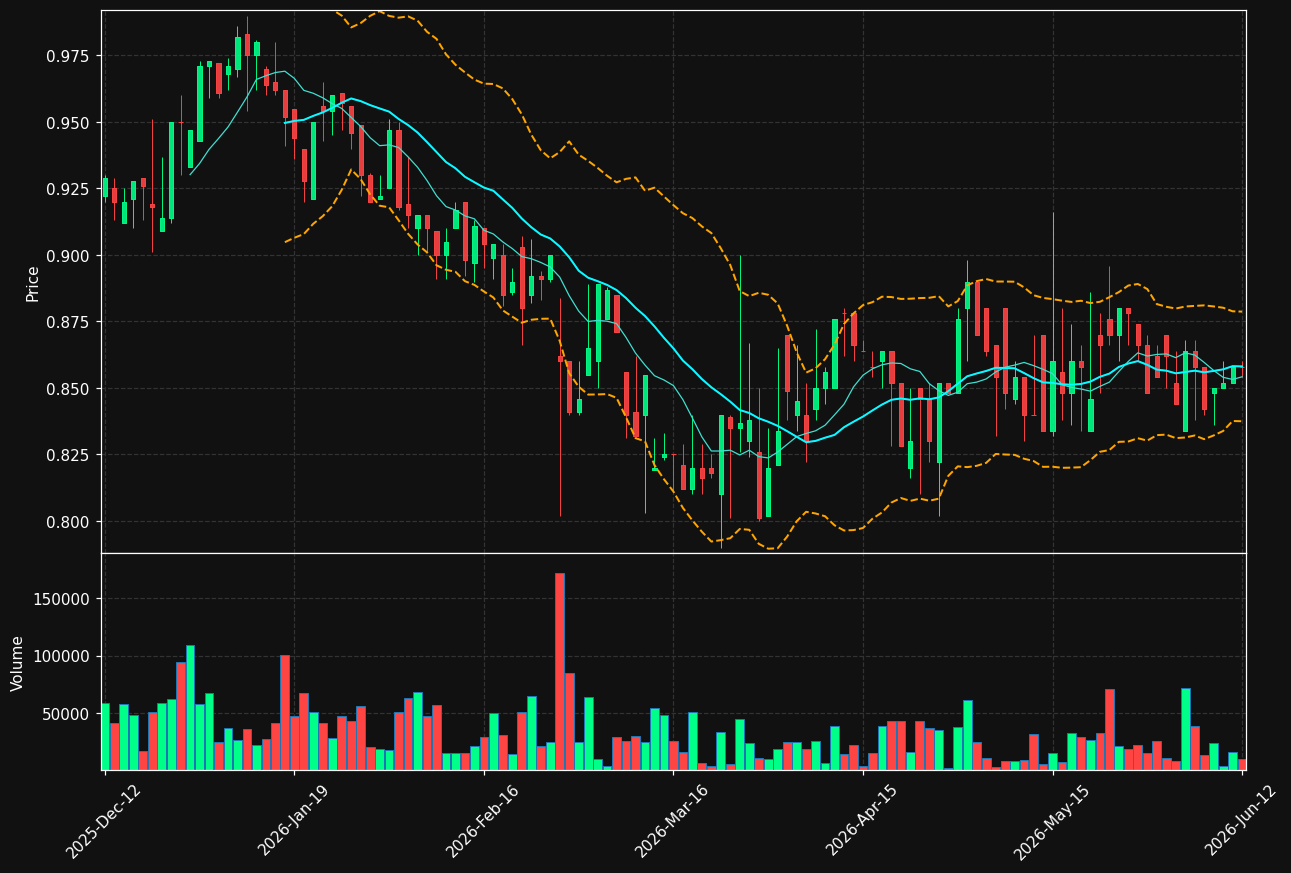Viewport: 1291px width, 873px height.
Task: Click the 0.850 price axis value
Action: pyautogui.click(x=69, y=389)
